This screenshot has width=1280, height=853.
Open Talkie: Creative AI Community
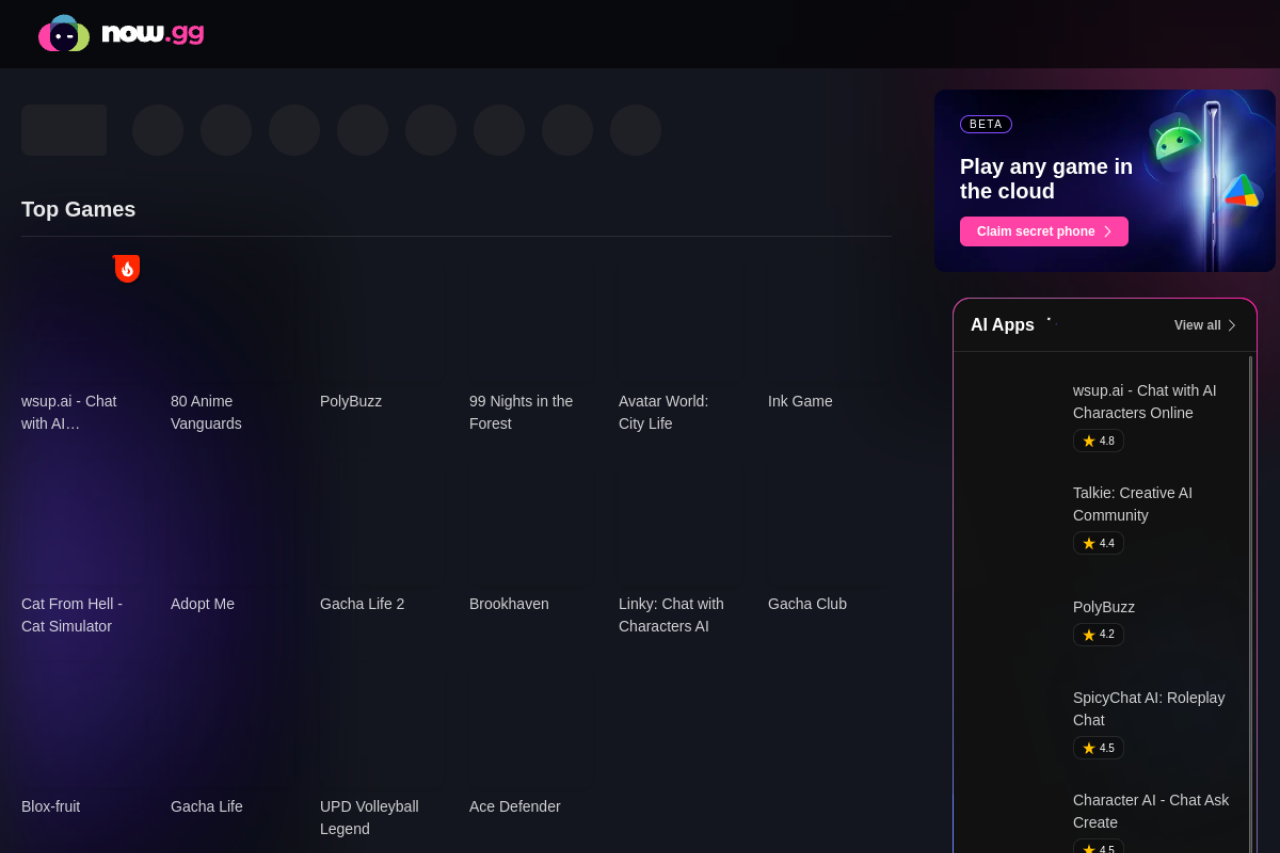pyautogui.click(x=1133, y=504)
